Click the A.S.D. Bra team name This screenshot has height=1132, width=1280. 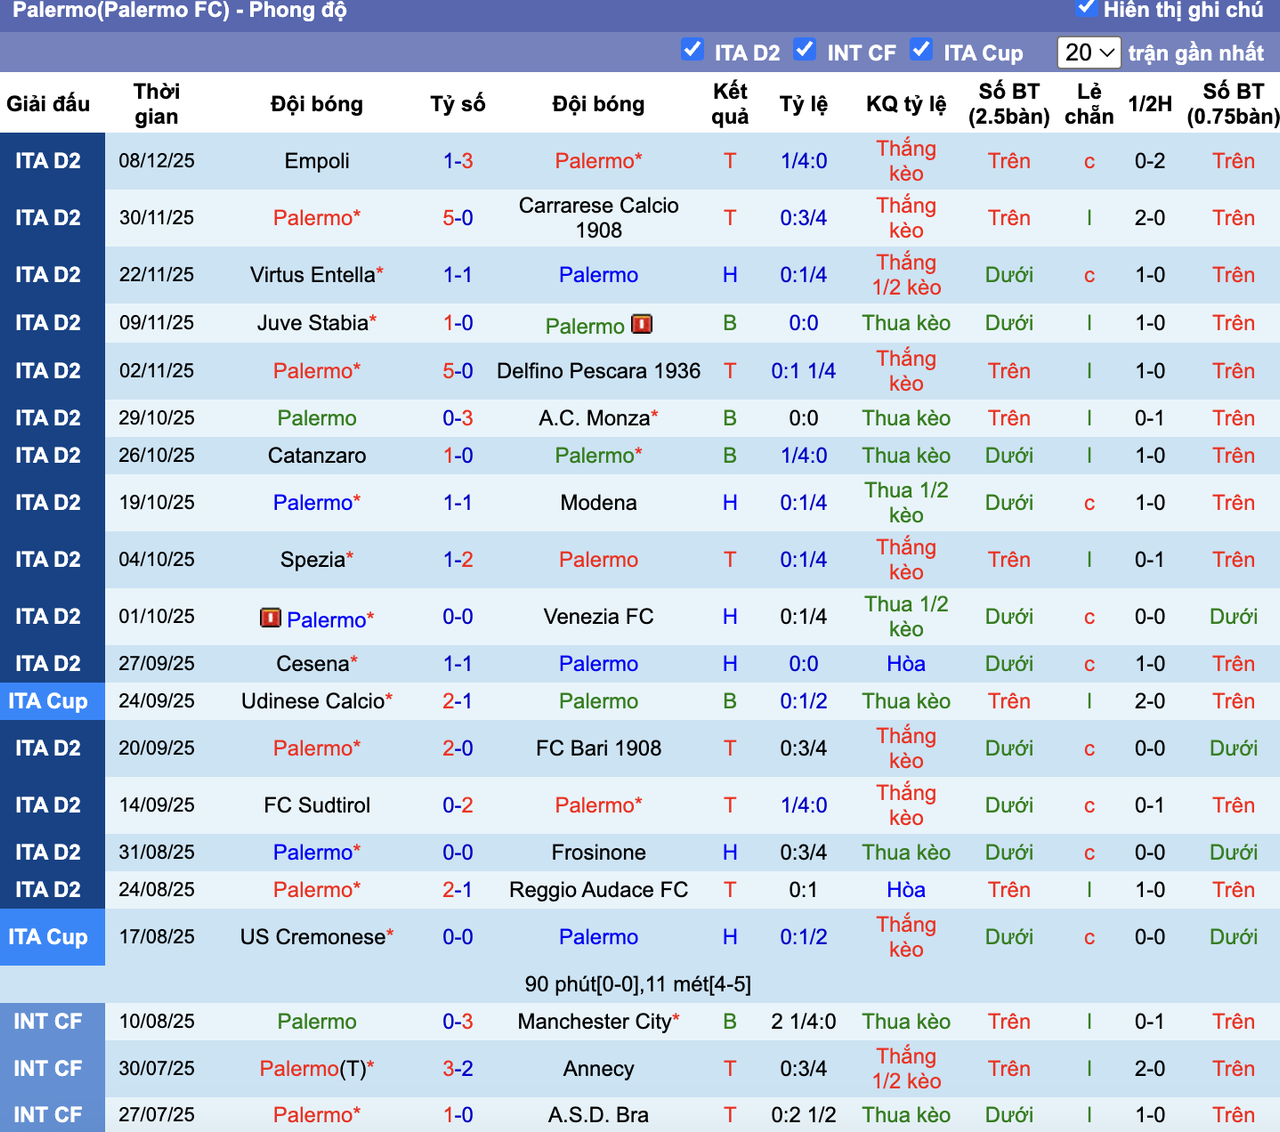[x=599, y=1116]
